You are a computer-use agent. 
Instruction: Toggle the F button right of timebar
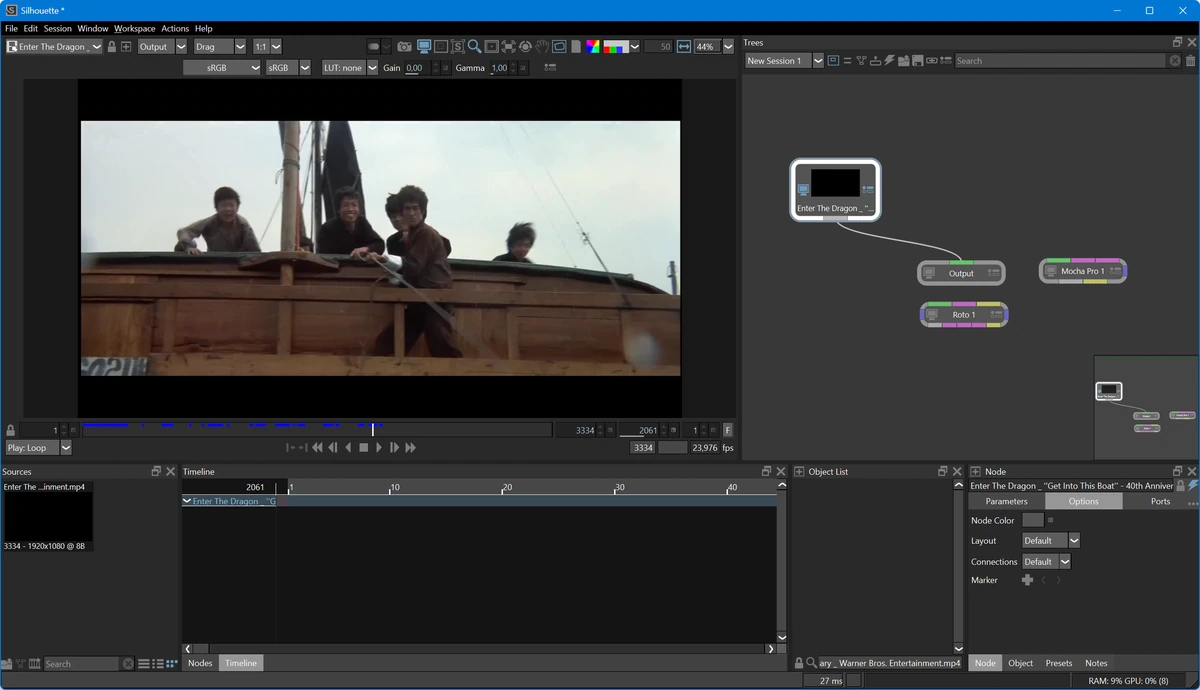(x=728, y=430)
